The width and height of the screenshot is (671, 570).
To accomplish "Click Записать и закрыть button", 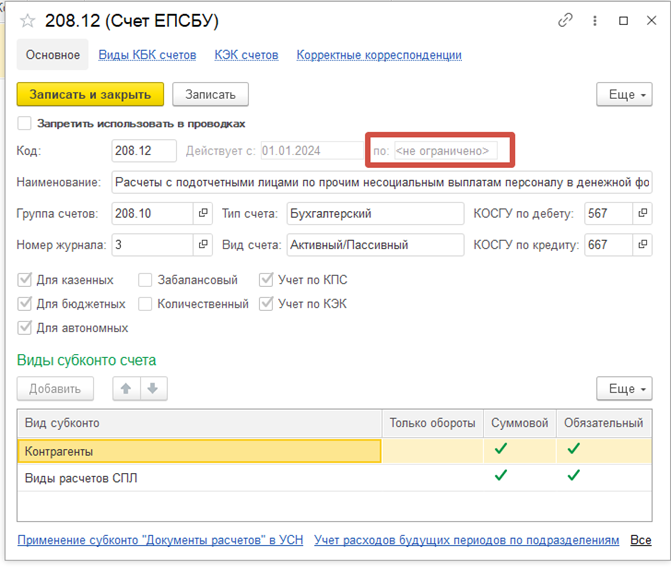I will tap(90, 94).
